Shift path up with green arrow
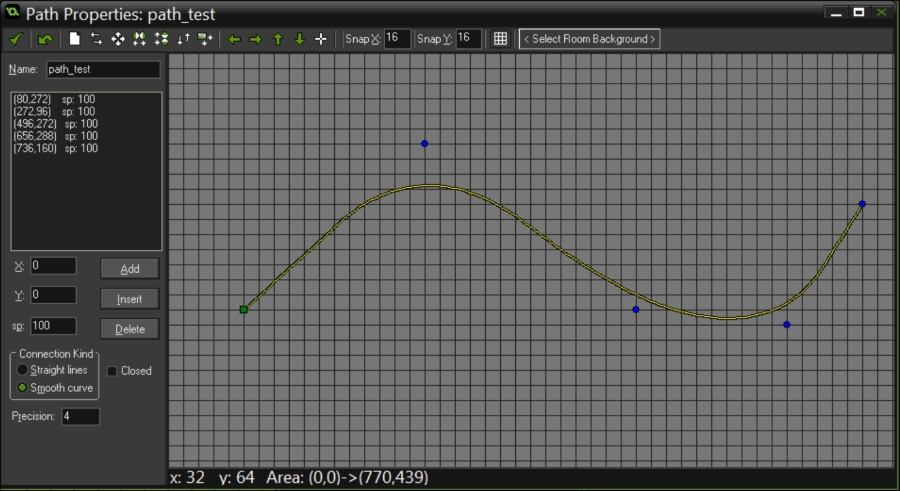This screenshot has height=491, width=900. click(x=278, y=39)
